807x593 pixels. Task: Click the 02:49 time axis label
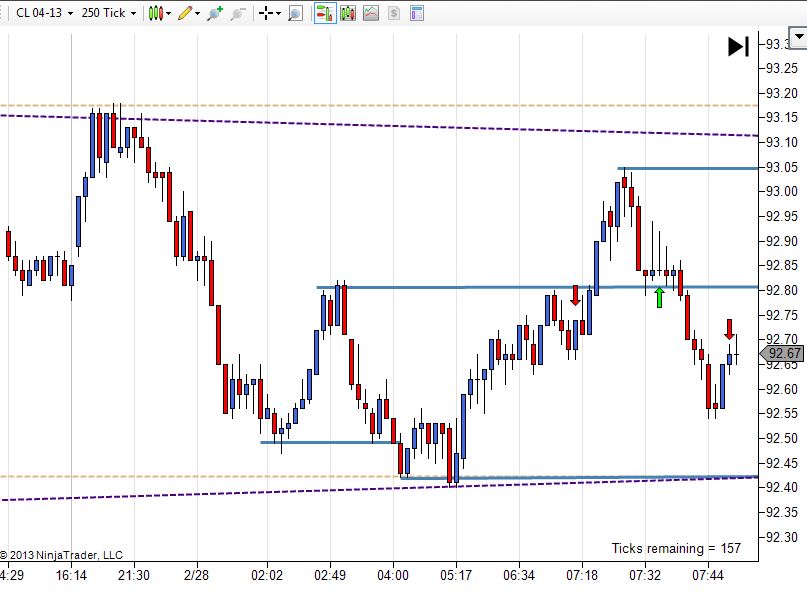[x=330, y=575]
